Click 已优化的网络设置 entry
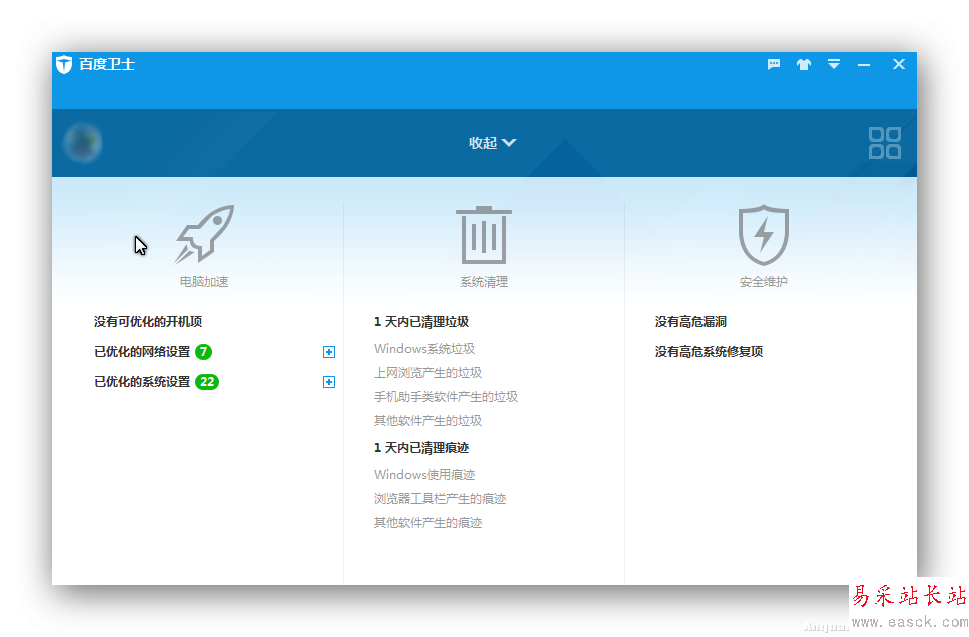Viewport: 969px width, 637px height. 142,352
